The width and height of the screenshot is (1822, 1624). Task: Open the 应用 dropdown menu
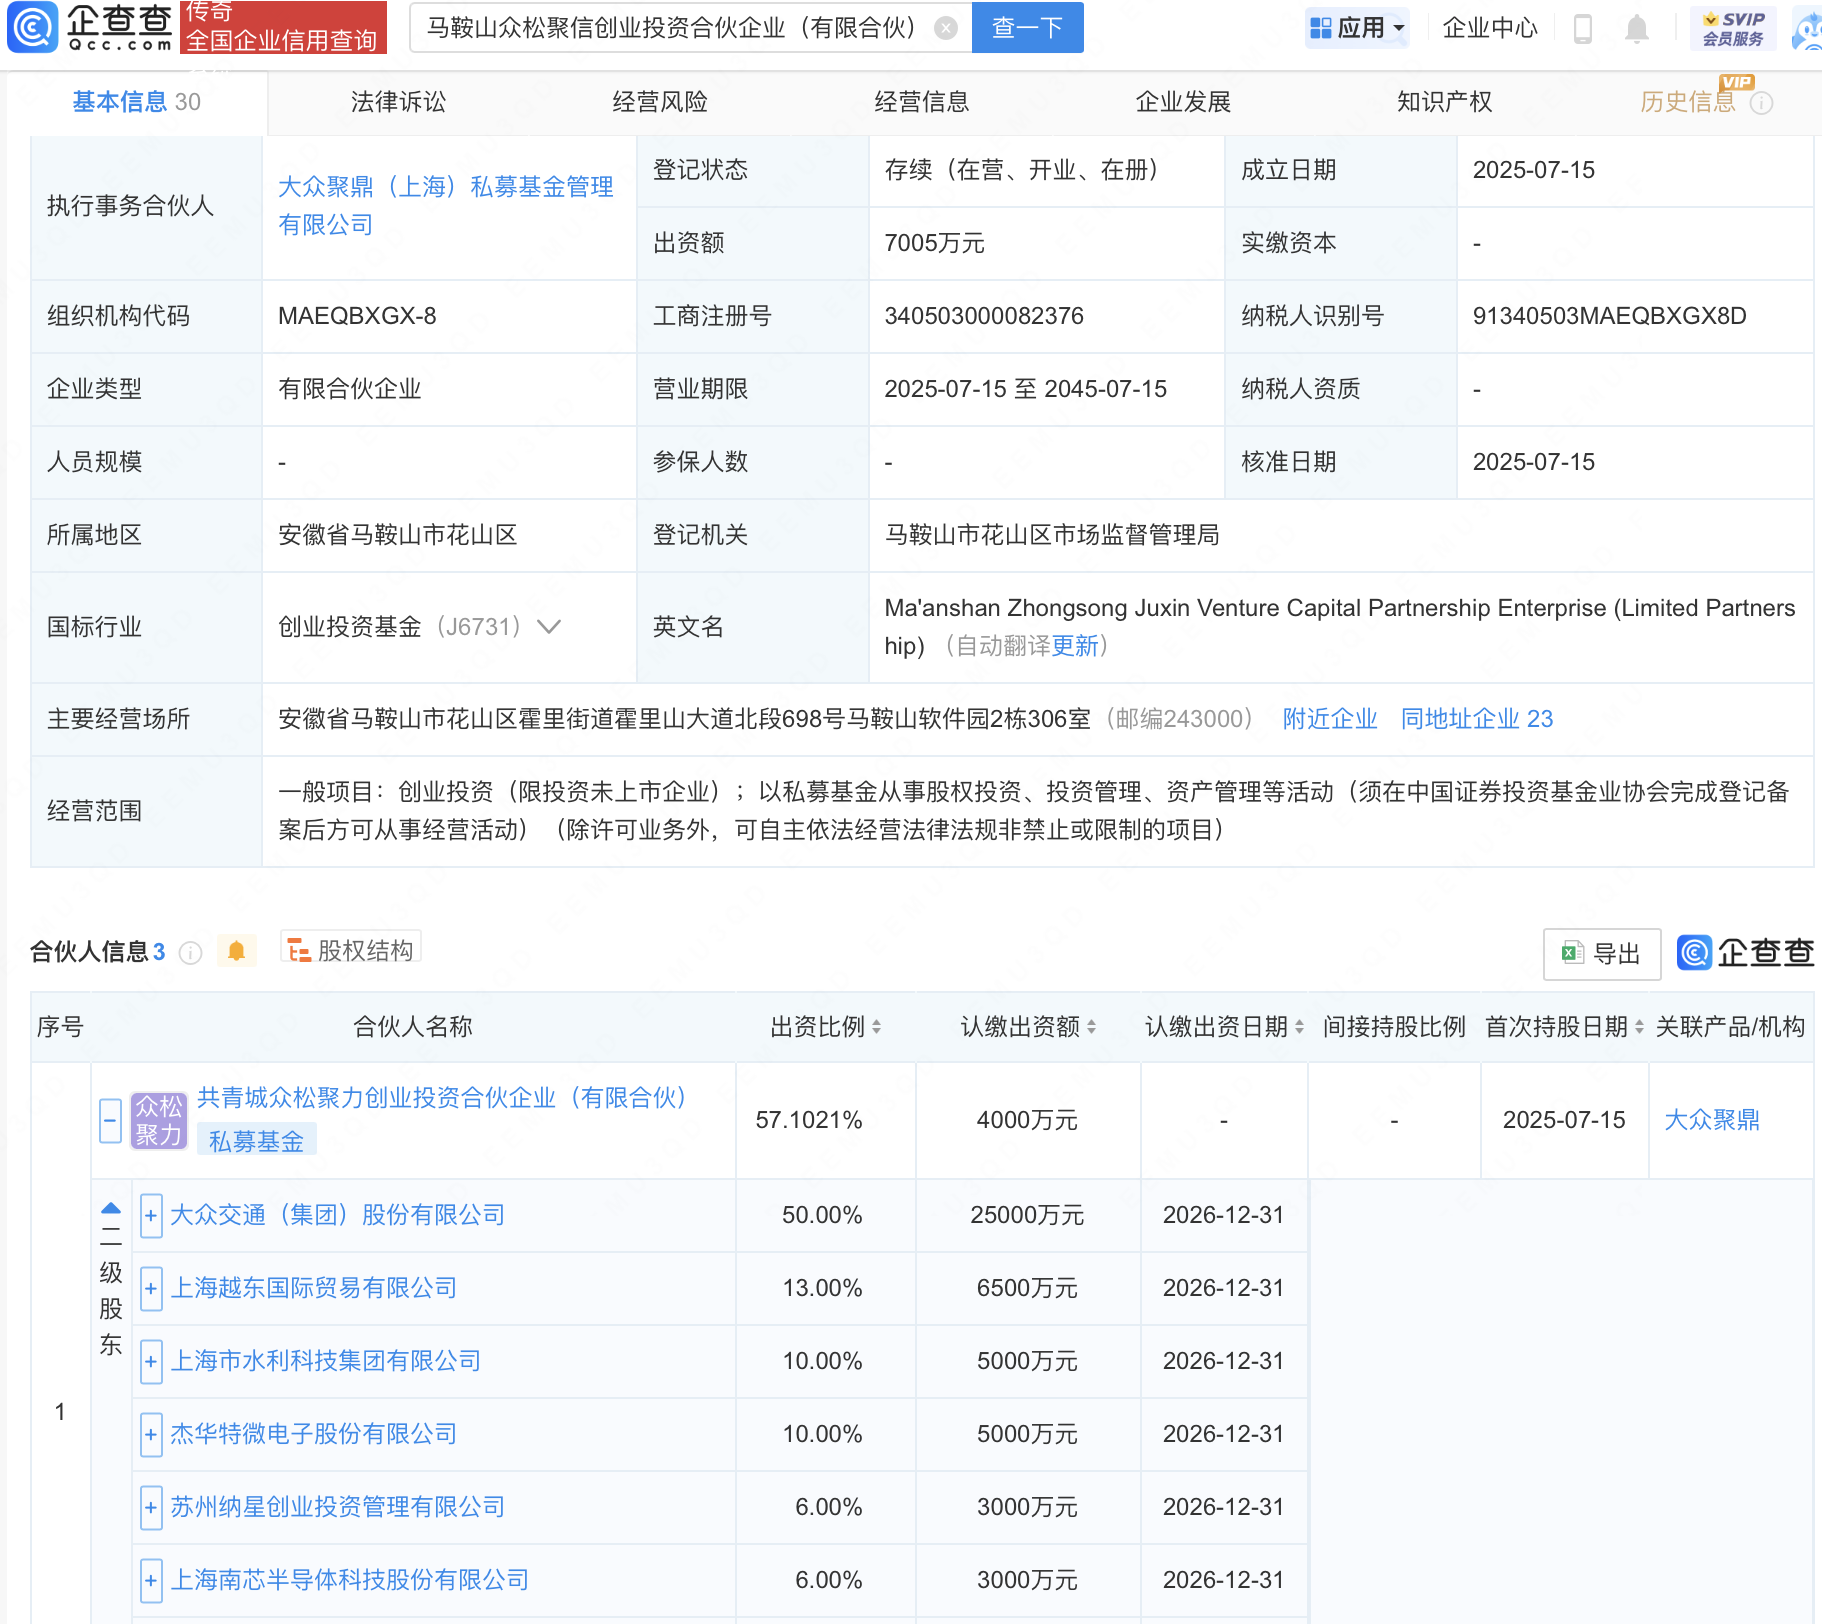pyautogui.click(x=1358, y=28)
